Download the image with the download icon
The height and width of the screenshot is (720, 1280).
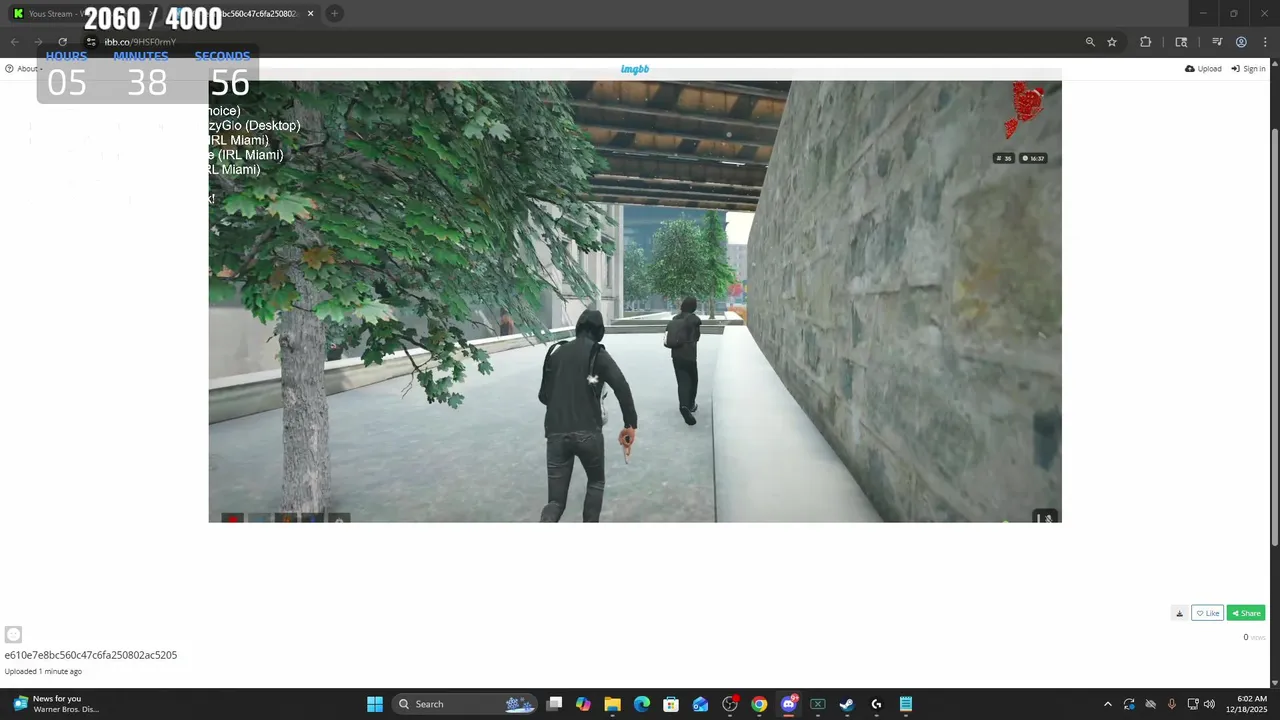coord(1179,613)
